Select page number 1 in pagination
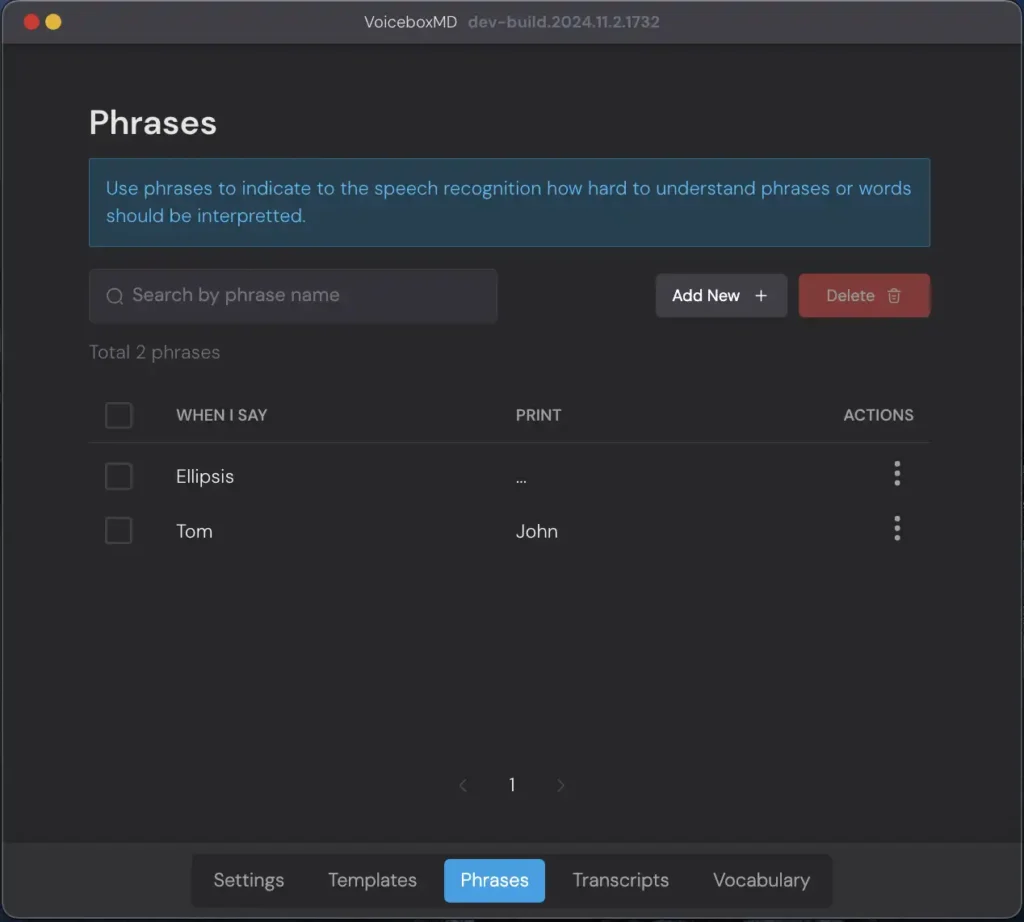 click(512, 786)
